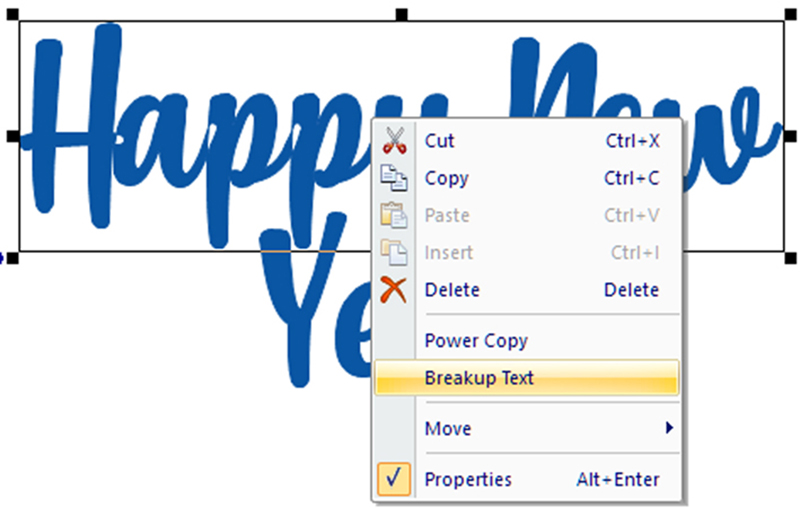Select Breakup Text in the context menu

point(479,378)
